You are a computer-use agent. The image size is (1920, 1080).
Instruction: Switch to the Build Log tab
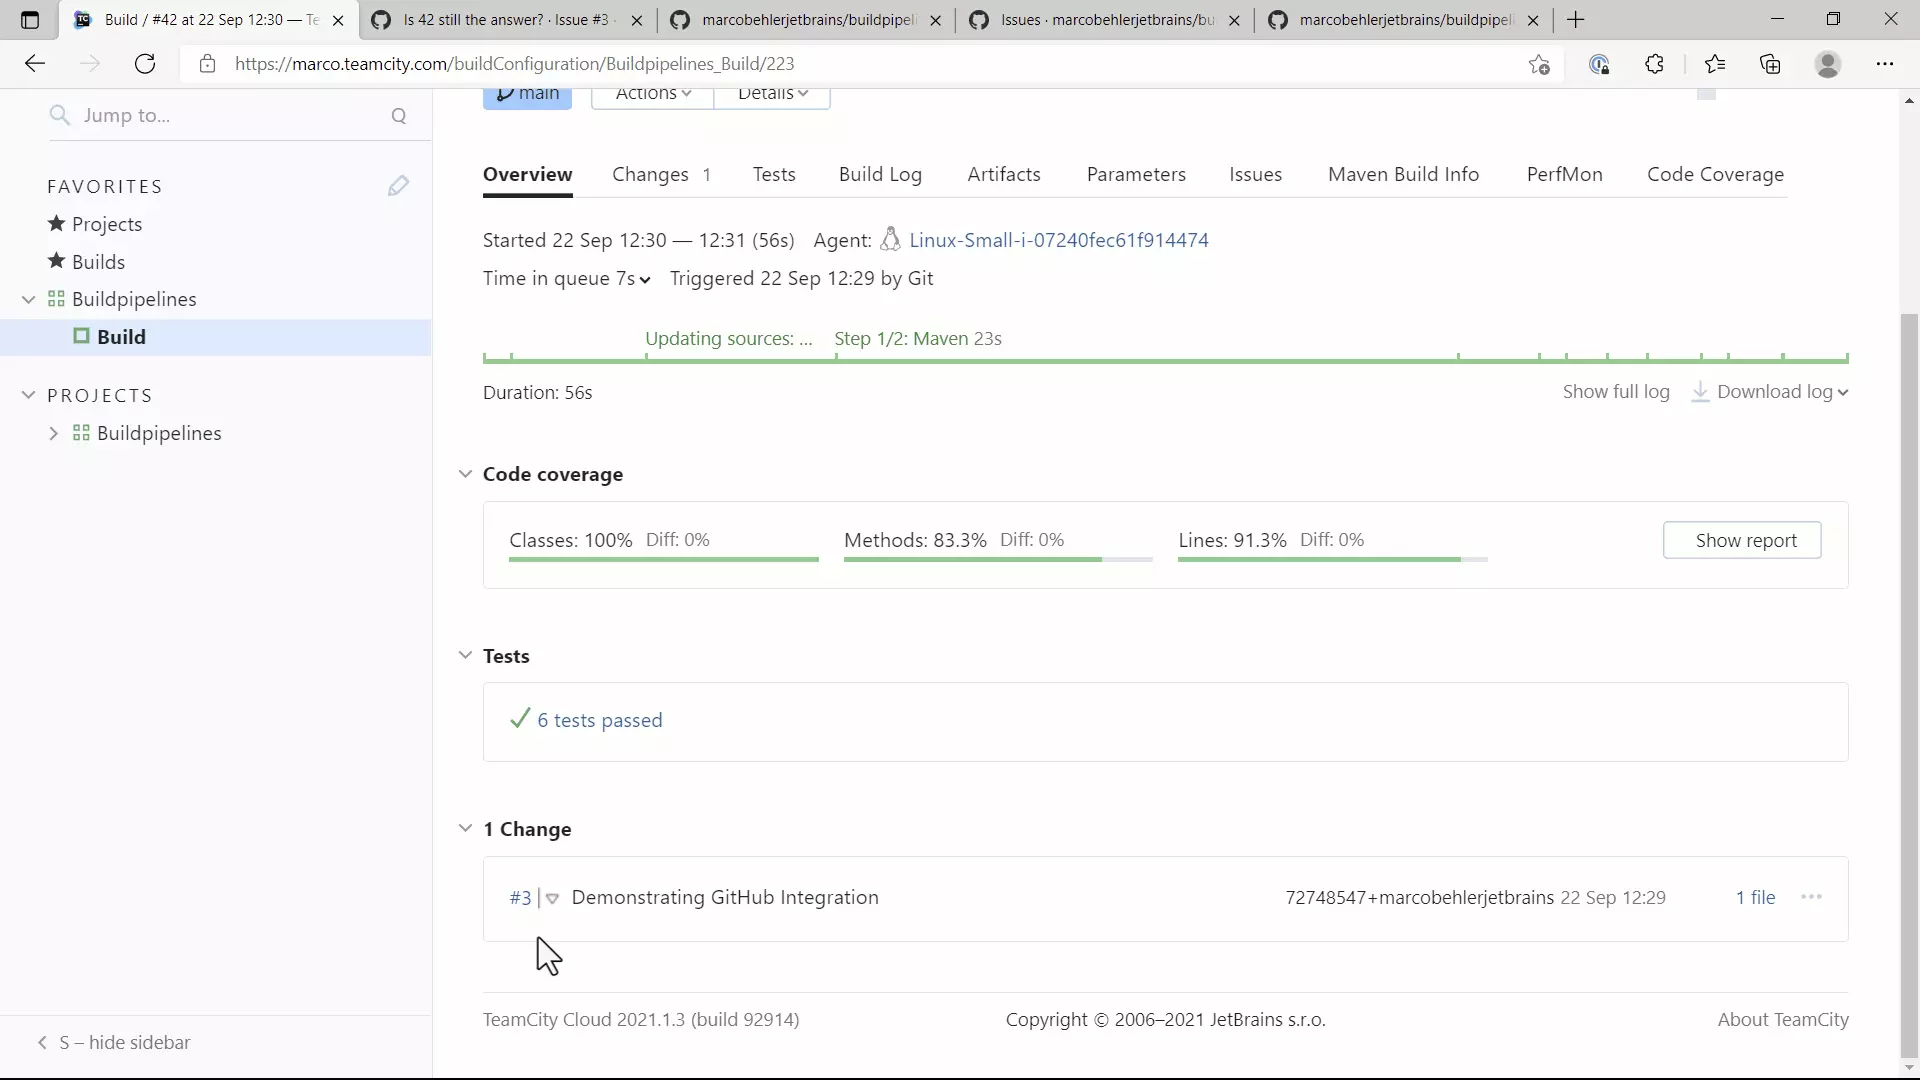tap(880, 174)
